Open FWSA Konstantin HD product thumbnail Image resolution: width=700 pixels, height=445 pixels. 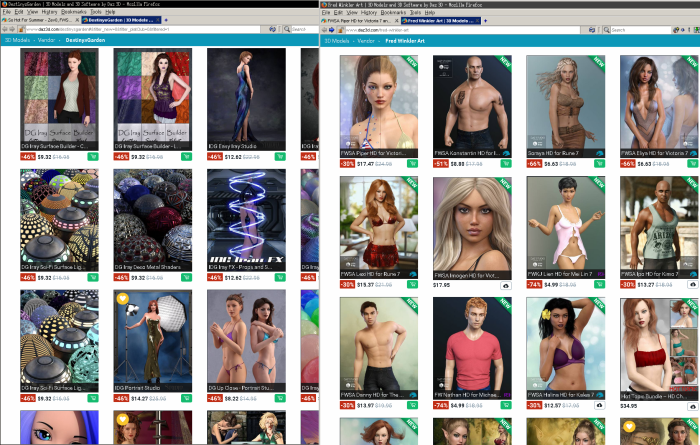[472, 106]
